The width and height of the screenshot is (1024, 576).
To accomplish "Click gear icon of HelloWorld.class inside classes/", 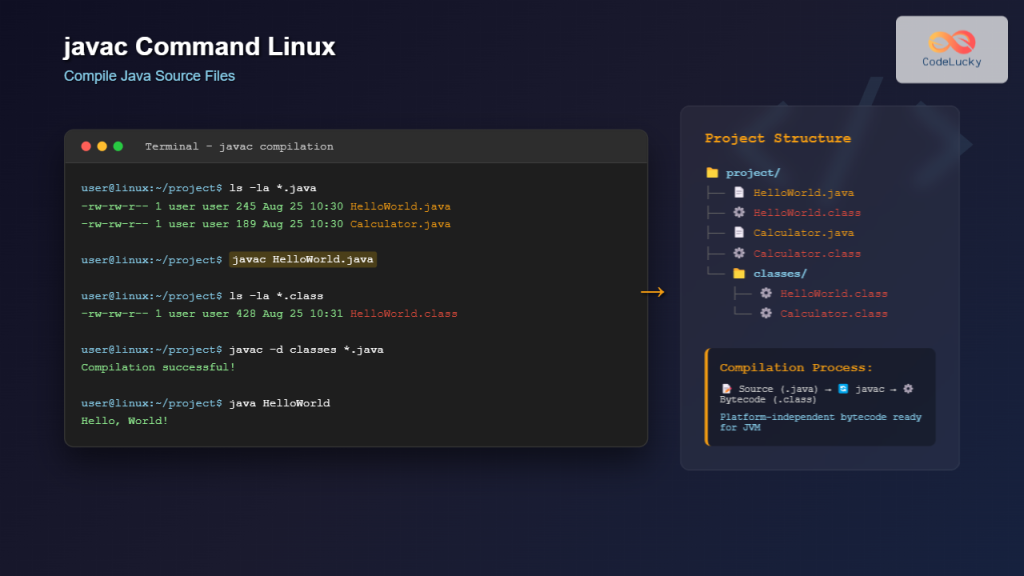I will click(x=766, y=293).
